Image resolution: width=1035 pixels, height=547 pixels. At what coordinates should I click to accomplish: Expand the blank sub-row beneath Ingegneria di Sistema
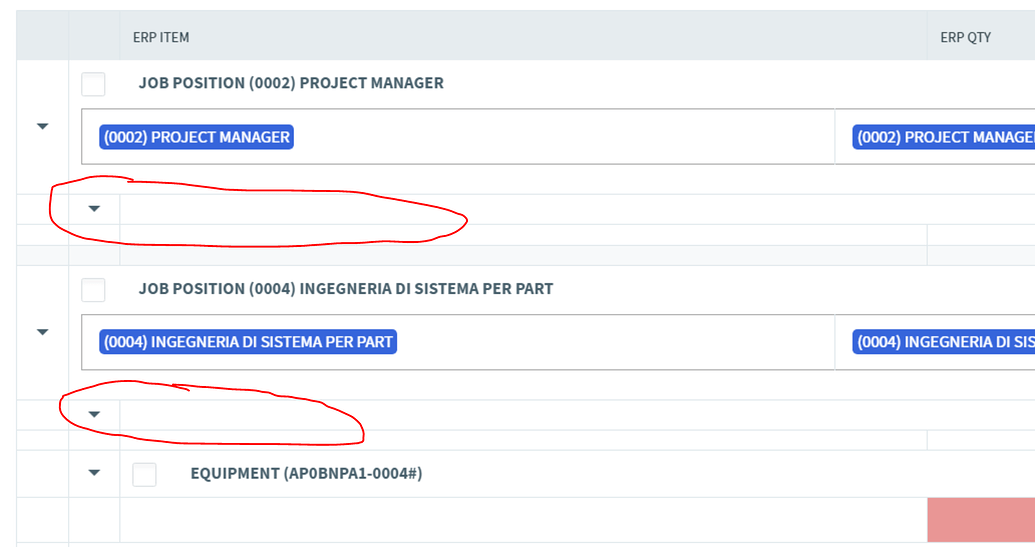point(94,414)
